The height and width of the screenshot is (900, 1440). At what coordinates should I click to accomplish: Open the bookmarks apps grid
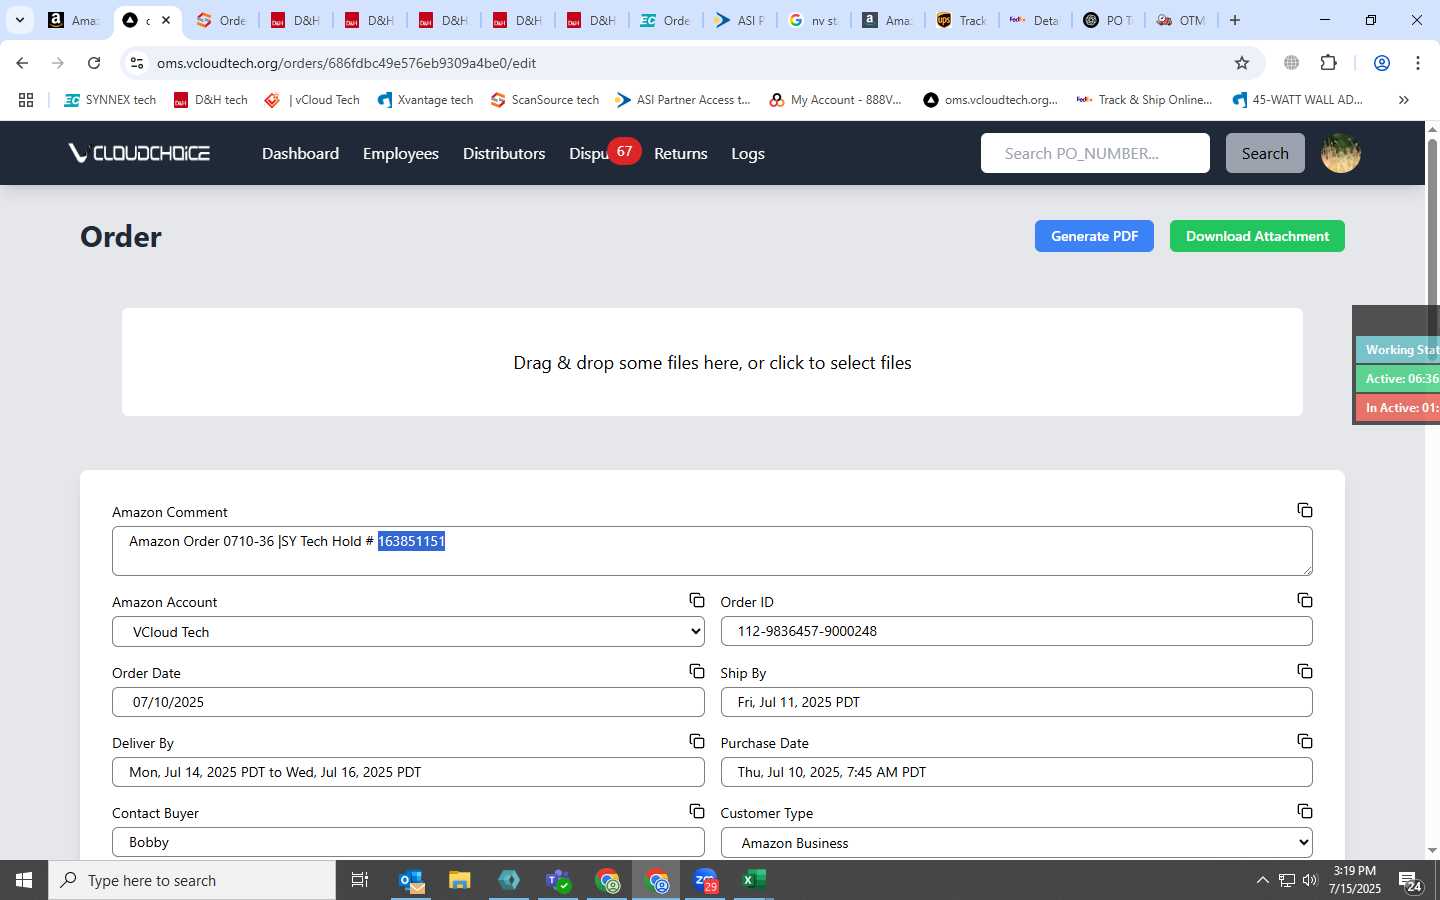(26, 100)
